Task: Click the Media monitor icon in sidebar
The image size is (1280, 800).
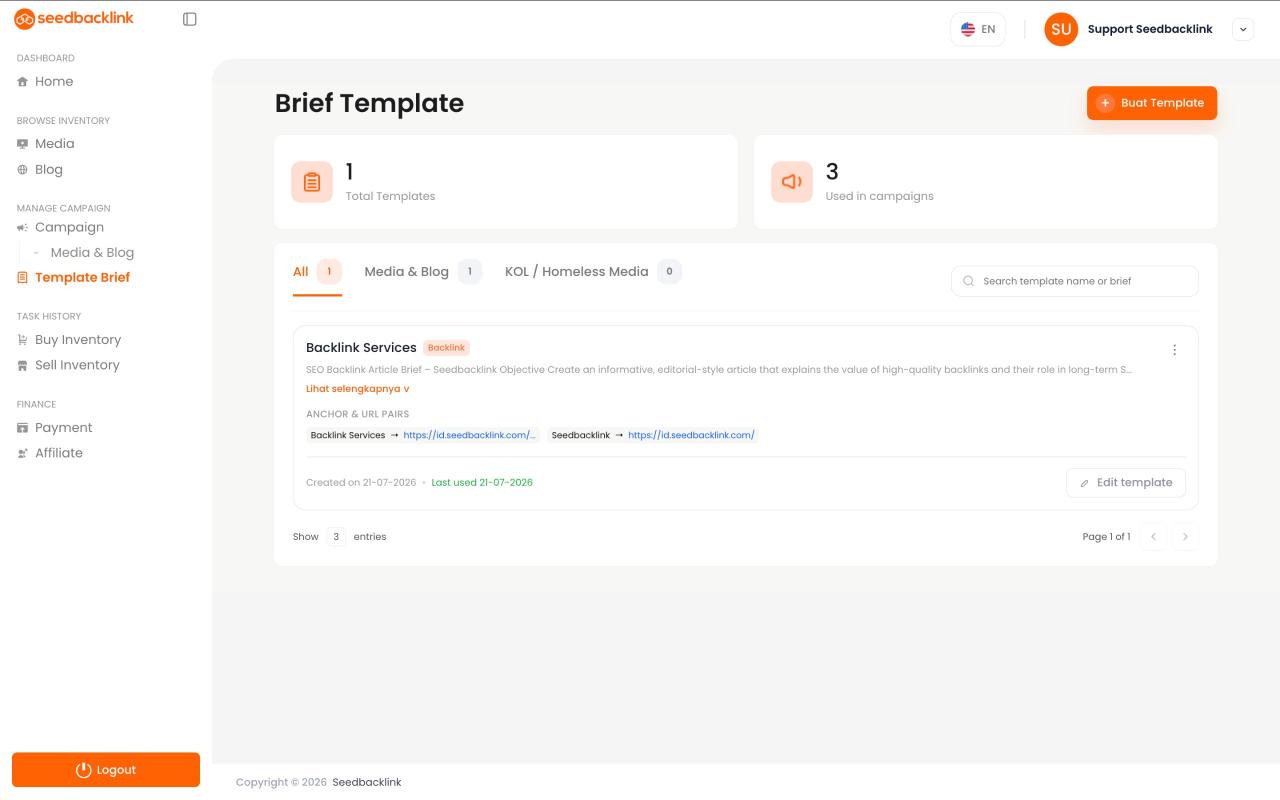Action: point(22,144)
